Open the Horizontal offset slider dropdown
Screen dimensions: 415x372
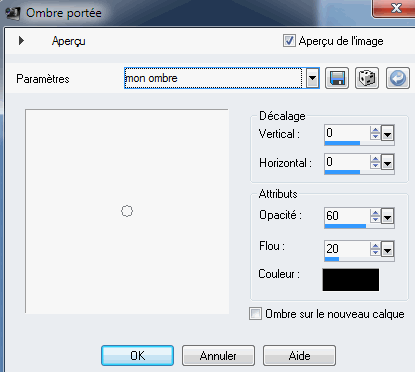tap(388, 163)
